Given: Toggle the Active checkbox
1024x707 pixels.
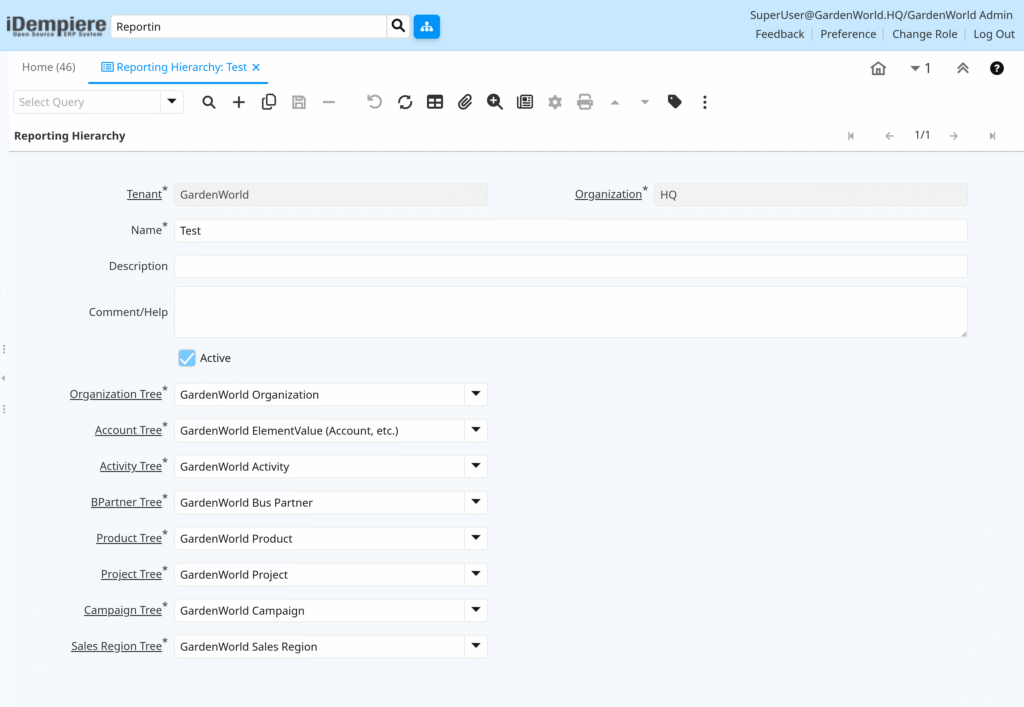Looking at the screenshot, I should click(187, 358).
